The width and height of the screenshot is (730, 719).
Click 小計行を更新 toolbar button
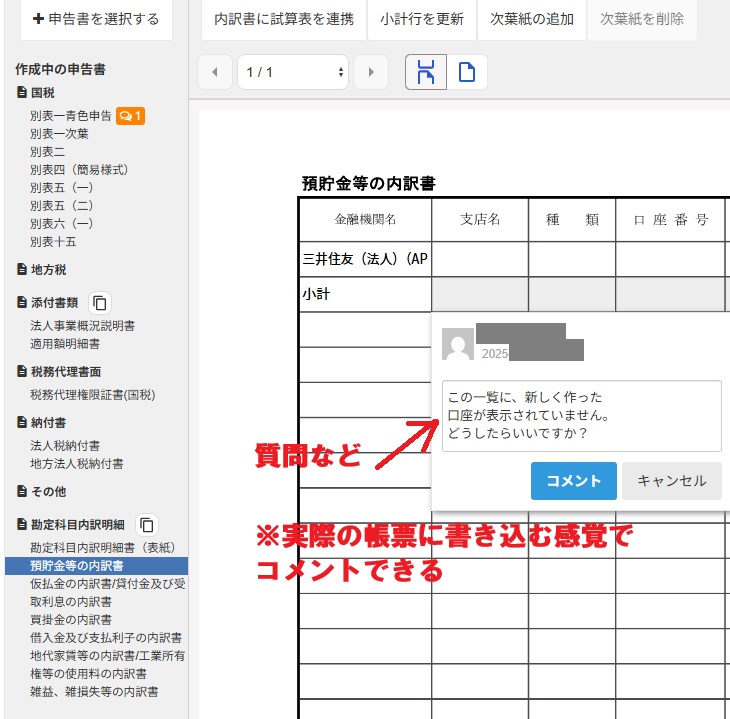click(x=422, y=19)
